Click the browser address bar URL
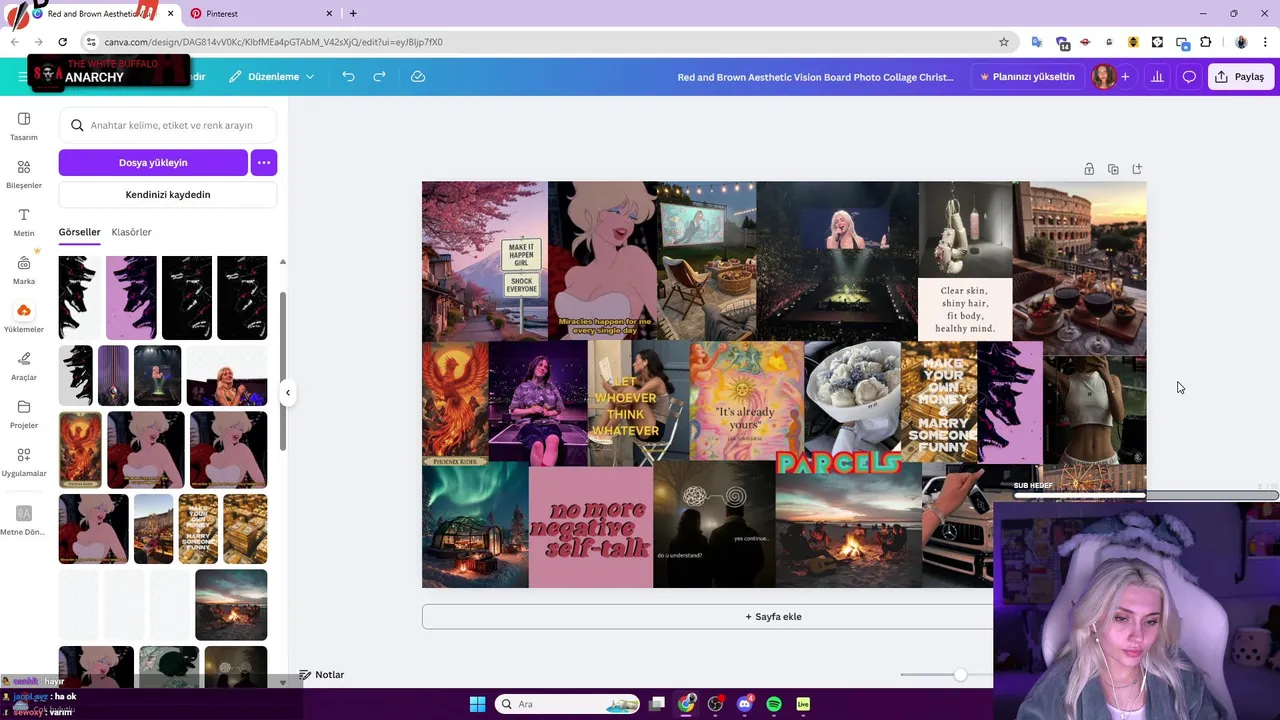Screen dimensions: 1280x720 point(274,42)
